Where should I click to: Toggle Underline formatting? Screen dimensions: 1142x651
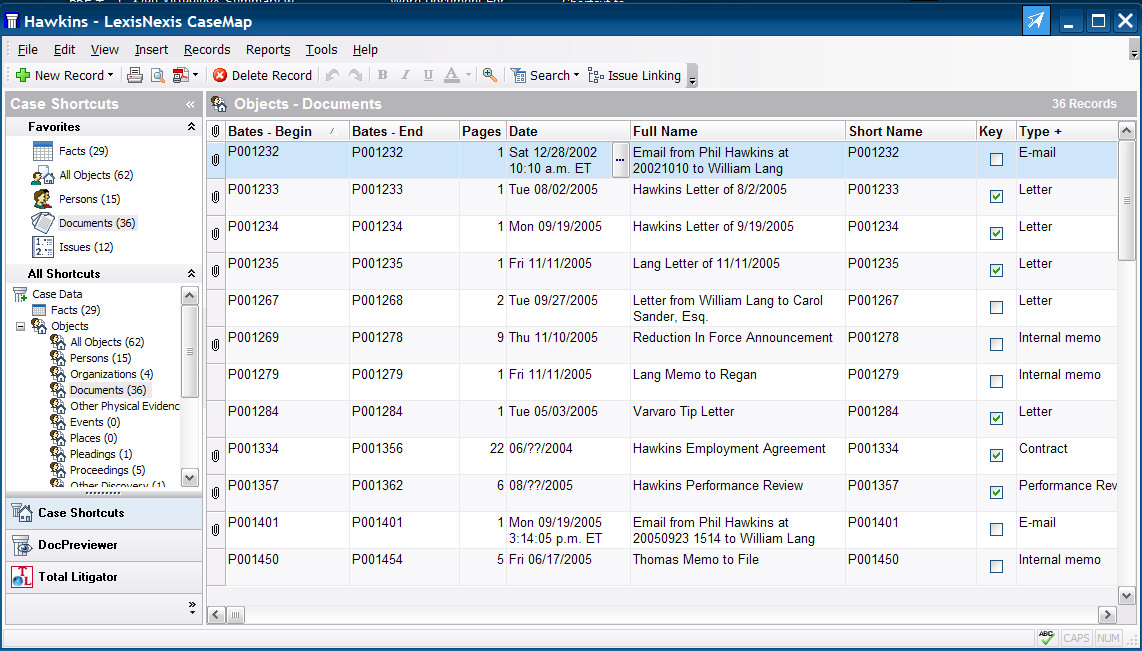[428, 75]
